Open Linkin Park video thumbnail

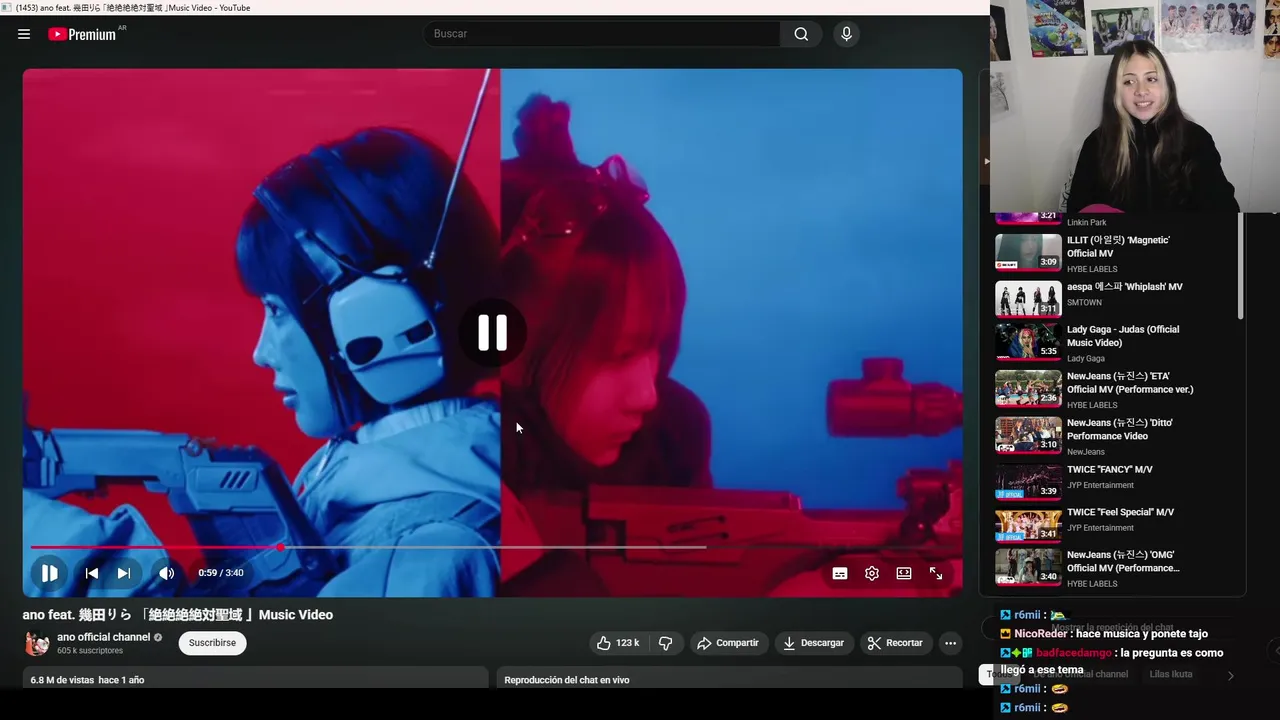click(1028, 217)
